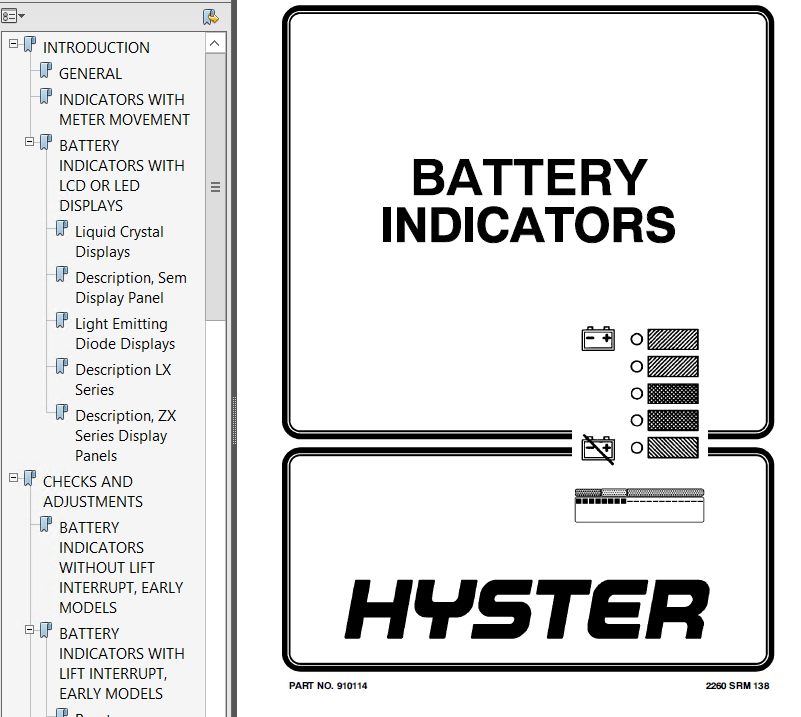Collapse the INTRODUCTION bookmark branch
801x717 pixels.
coord(14,44)
